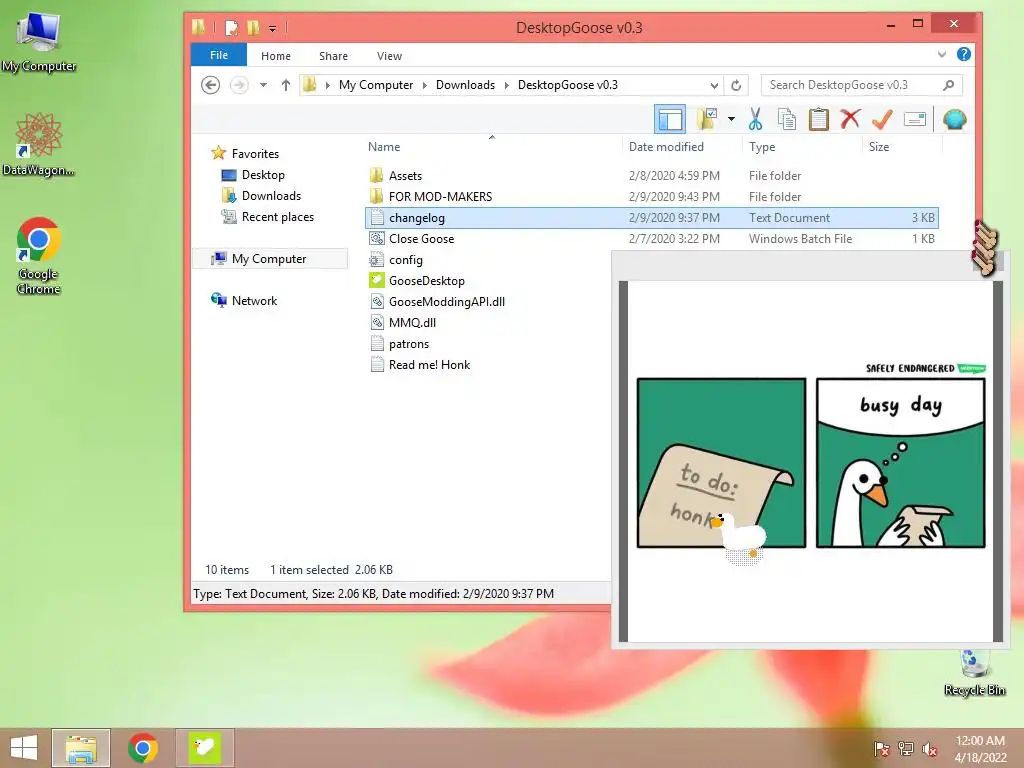Image resolution: width=1024 pixels, height=768 pixels.
Task: Click the Back navigation arrow
Action: click(210, 85)
